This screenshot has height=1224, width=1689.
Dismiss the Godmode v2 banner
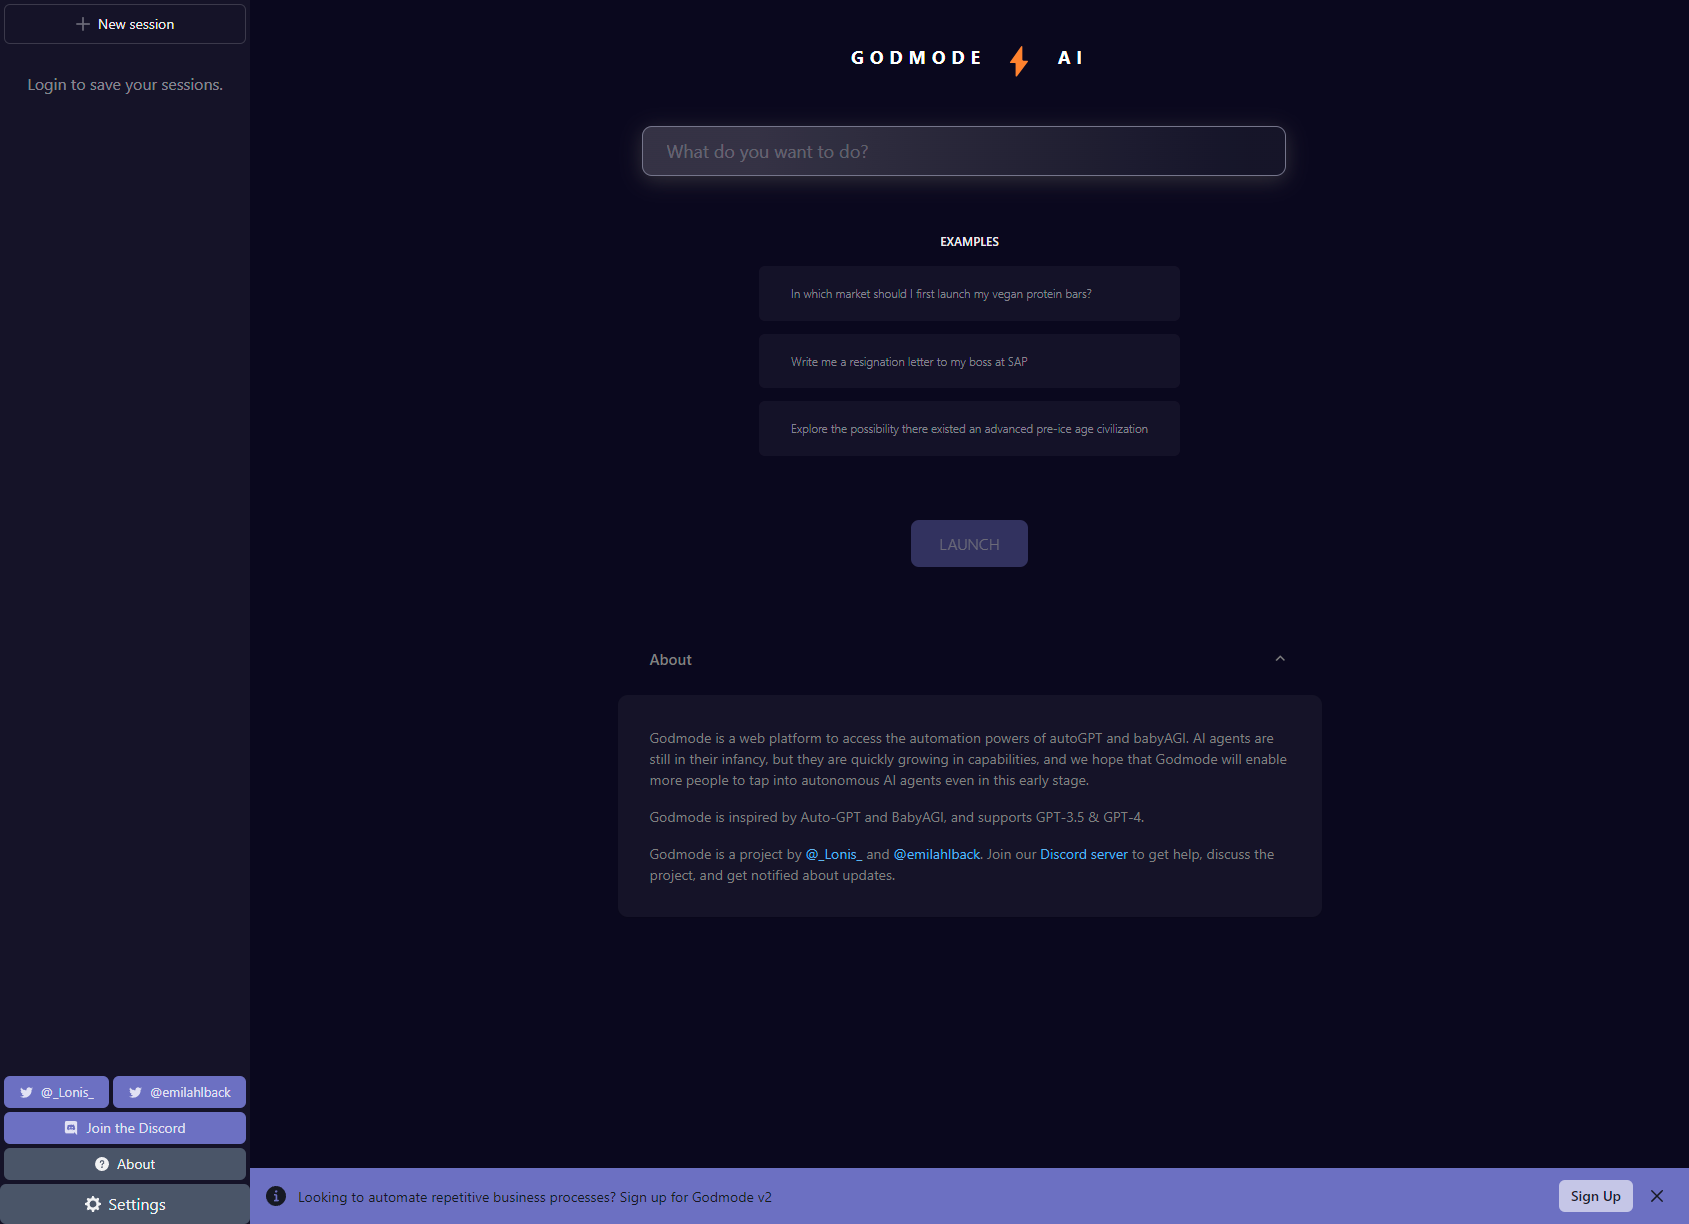pos(1657,1196)
